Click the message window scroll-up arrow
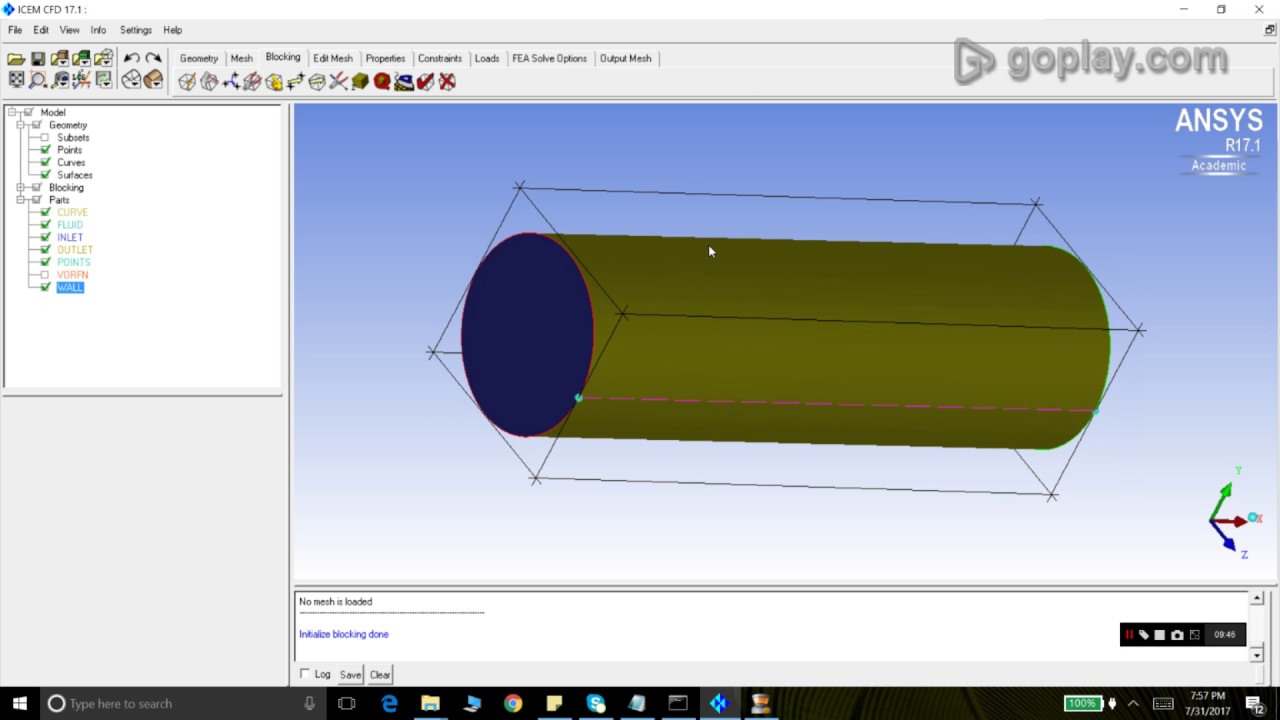 tap(1257, 598)
